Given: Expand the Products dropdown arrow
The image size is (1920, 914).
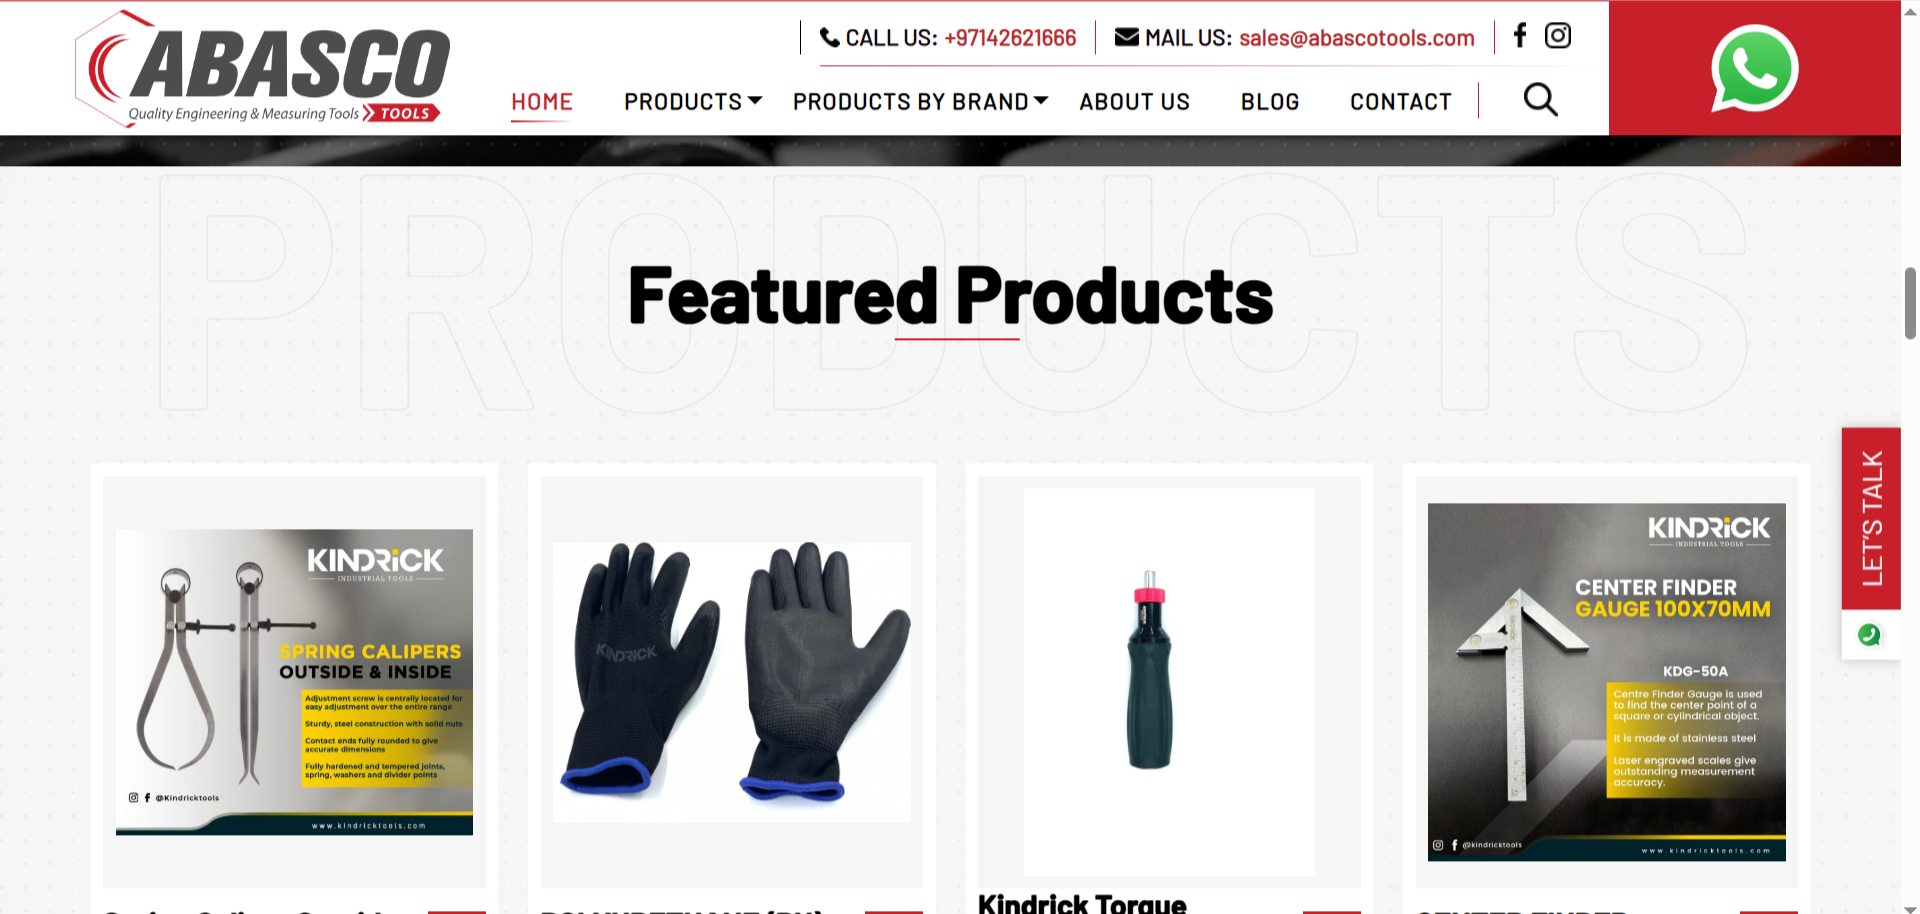Looking at the screenshot, I should [x=755, y=100].
